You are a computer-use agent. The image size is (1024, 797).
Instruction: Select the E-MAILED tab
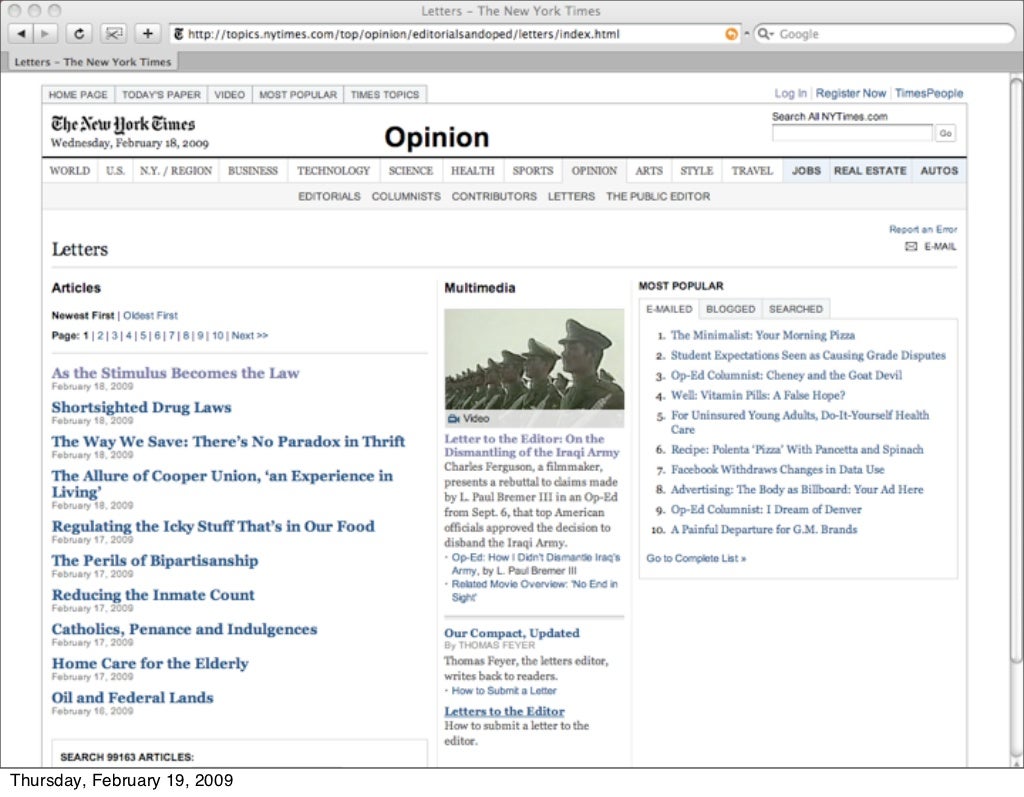669,309
